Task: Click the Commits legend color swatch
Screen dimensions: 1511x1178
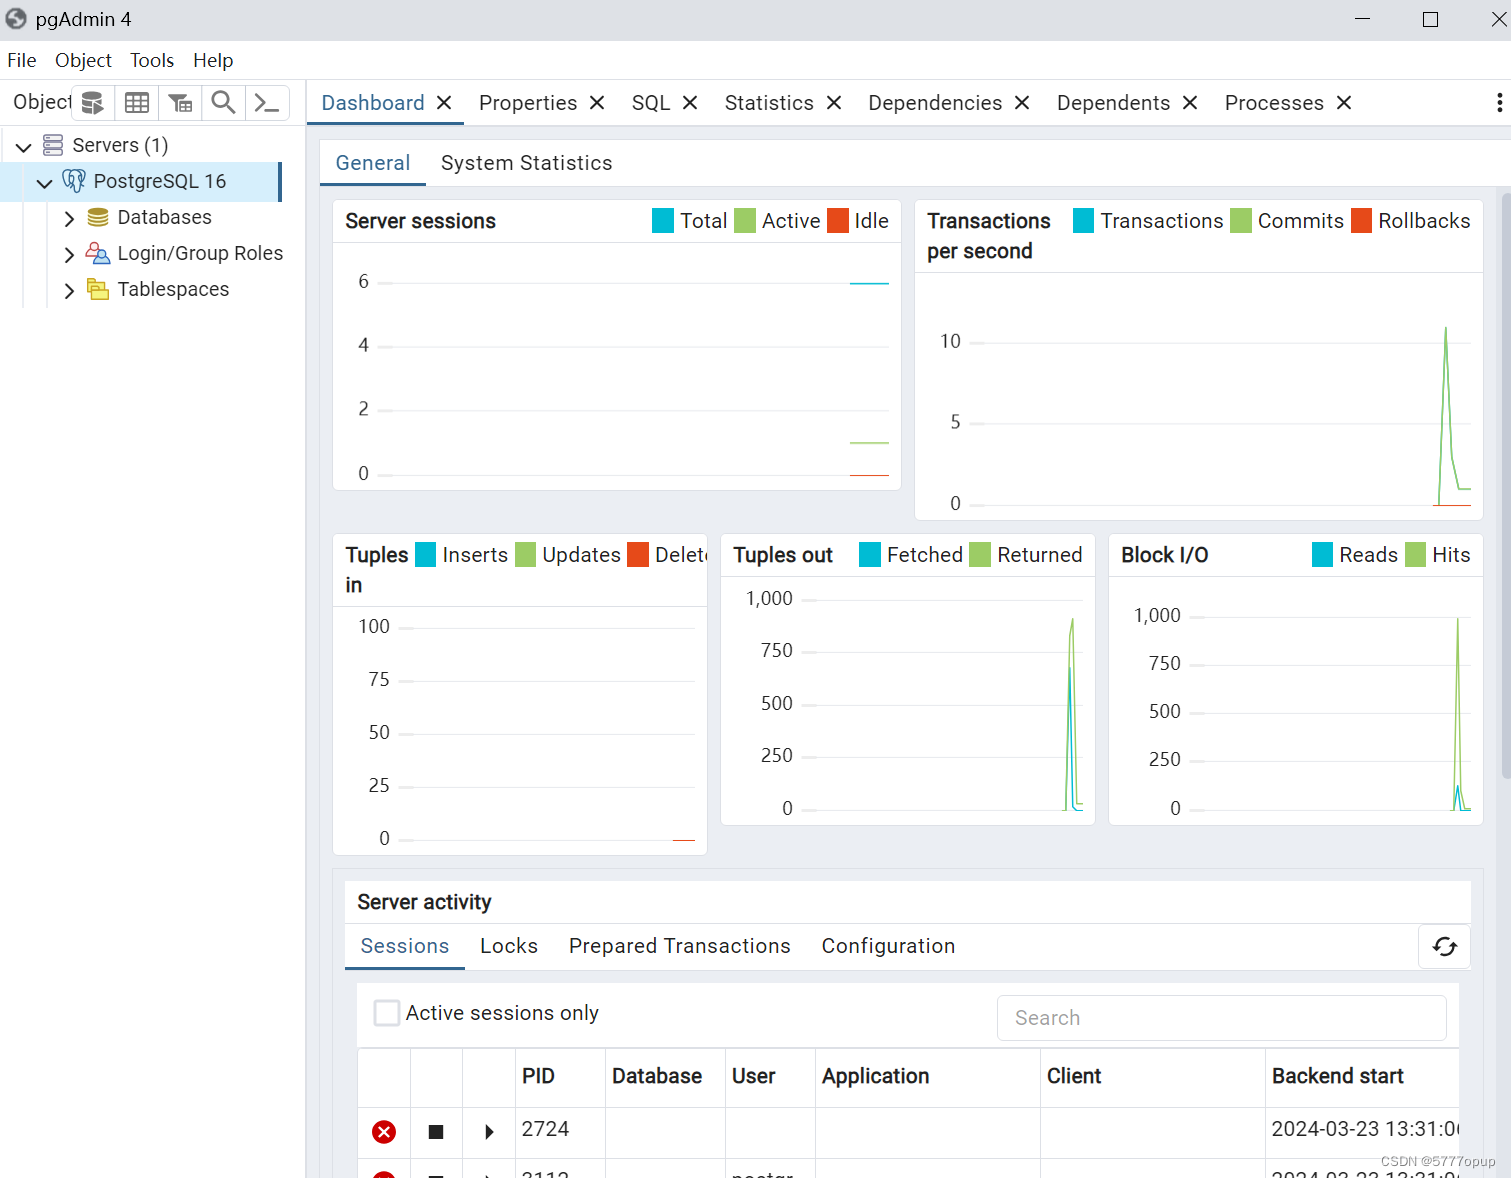Action: coord(1241,220)
